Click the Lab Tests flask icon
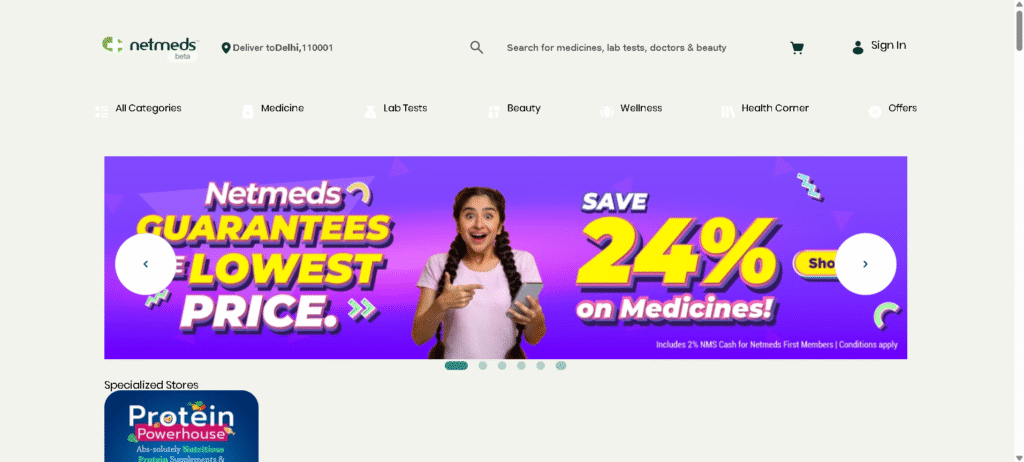 [370, 112]
